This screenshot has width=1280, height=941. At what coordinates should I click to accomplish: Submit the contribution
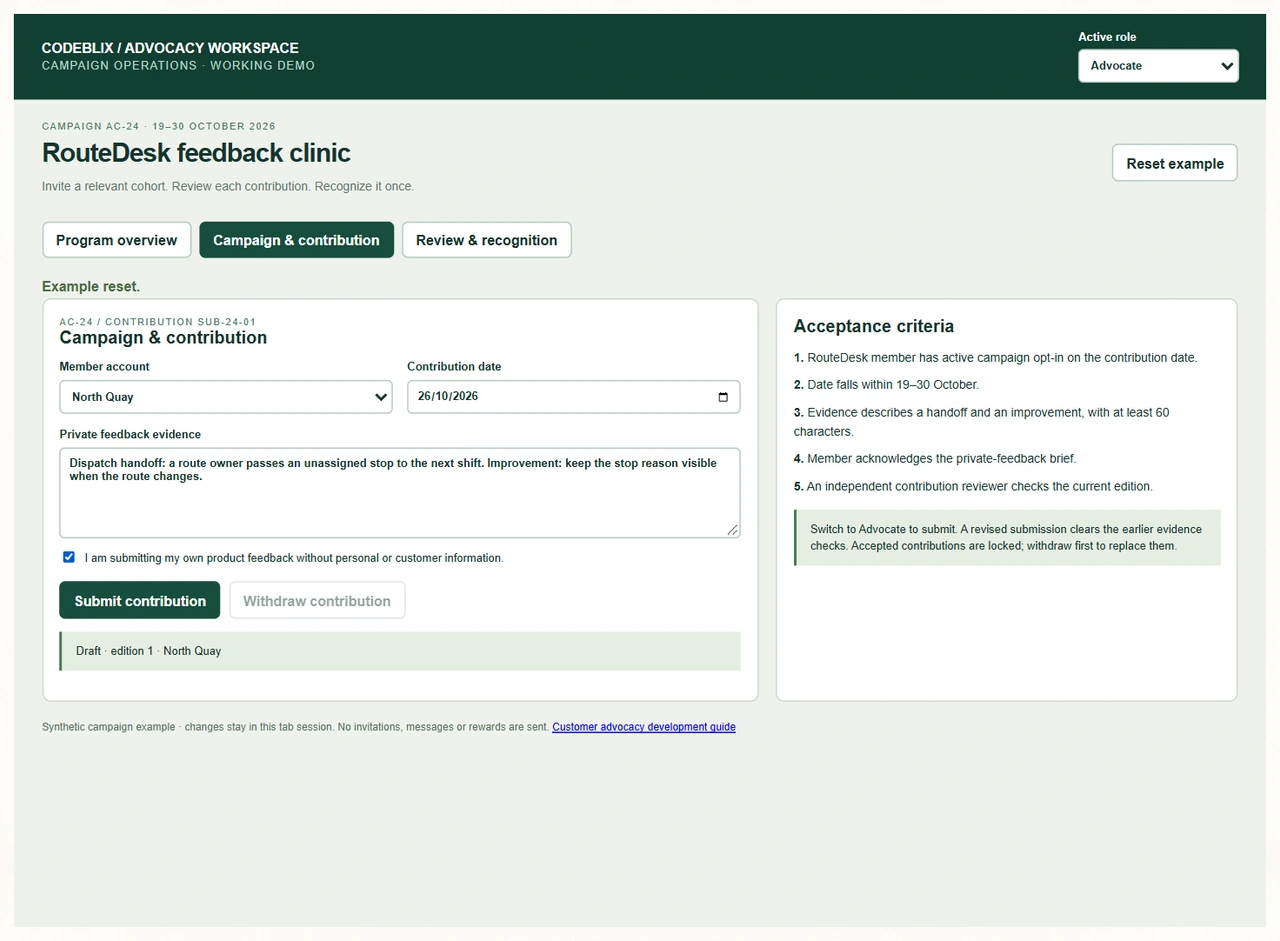pos(140,600)
